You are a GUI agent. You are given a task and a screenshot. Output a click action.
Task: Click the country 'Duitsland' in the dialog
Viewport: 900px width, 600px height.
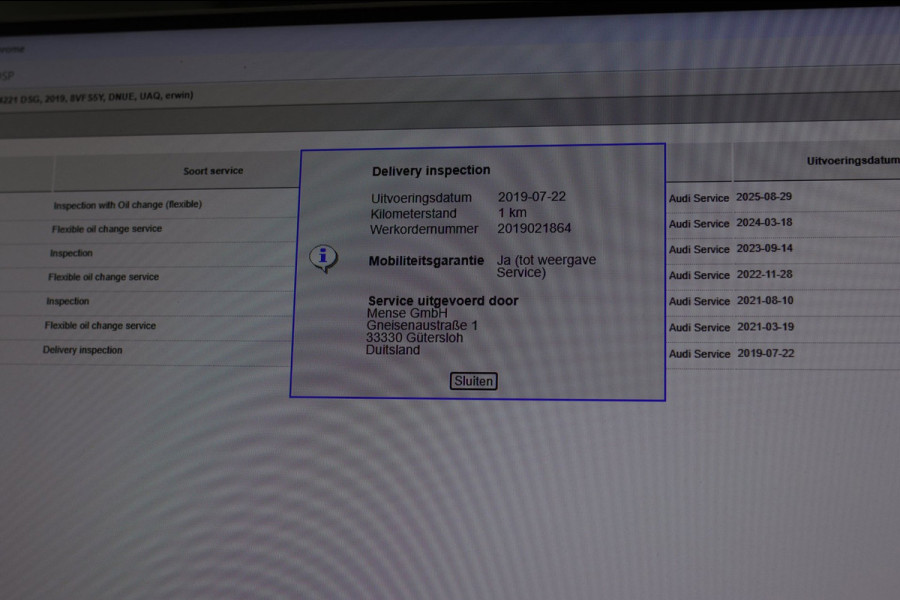(393, 350)
